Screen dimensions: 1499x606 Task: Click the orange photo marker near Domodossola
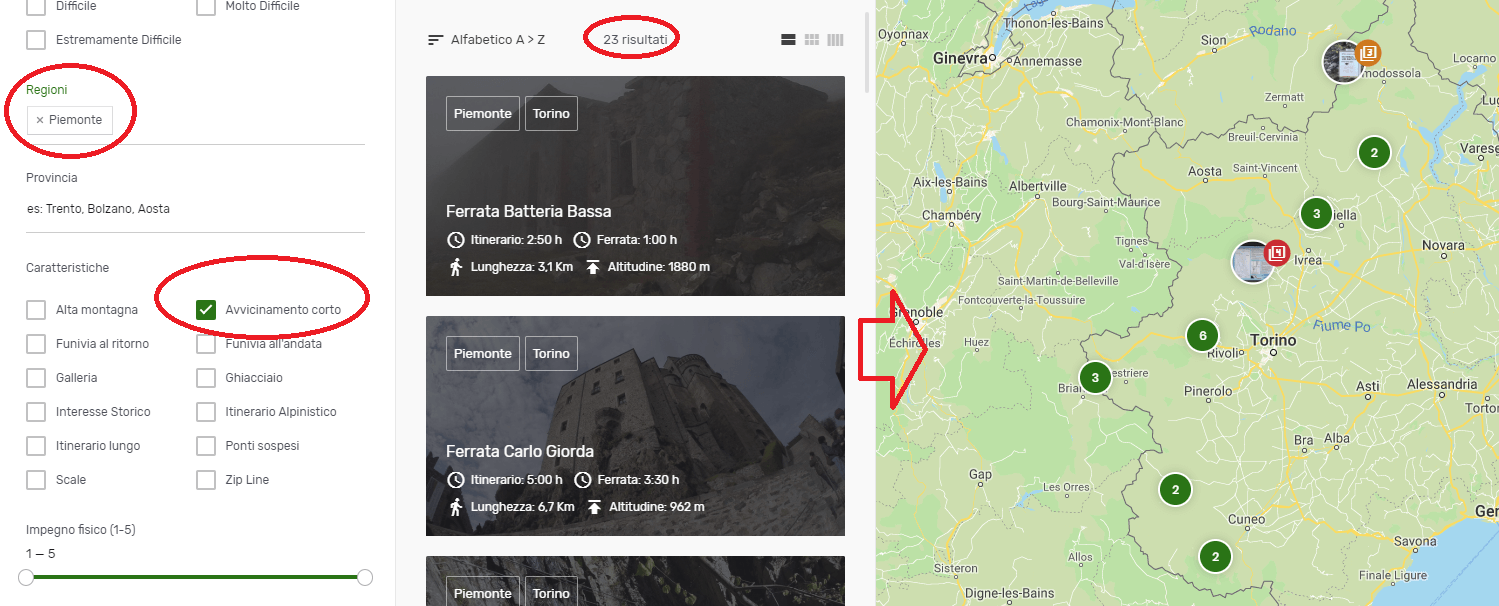pos(1368,52)
